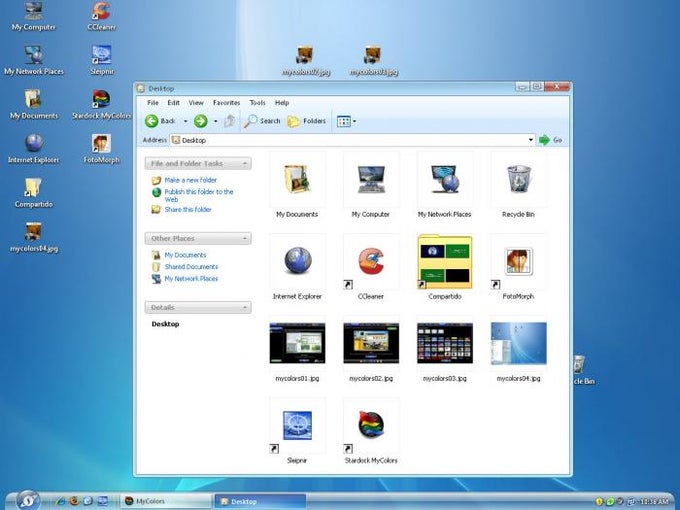Select mycolors03.jpg file on desktop

point(374,61)
